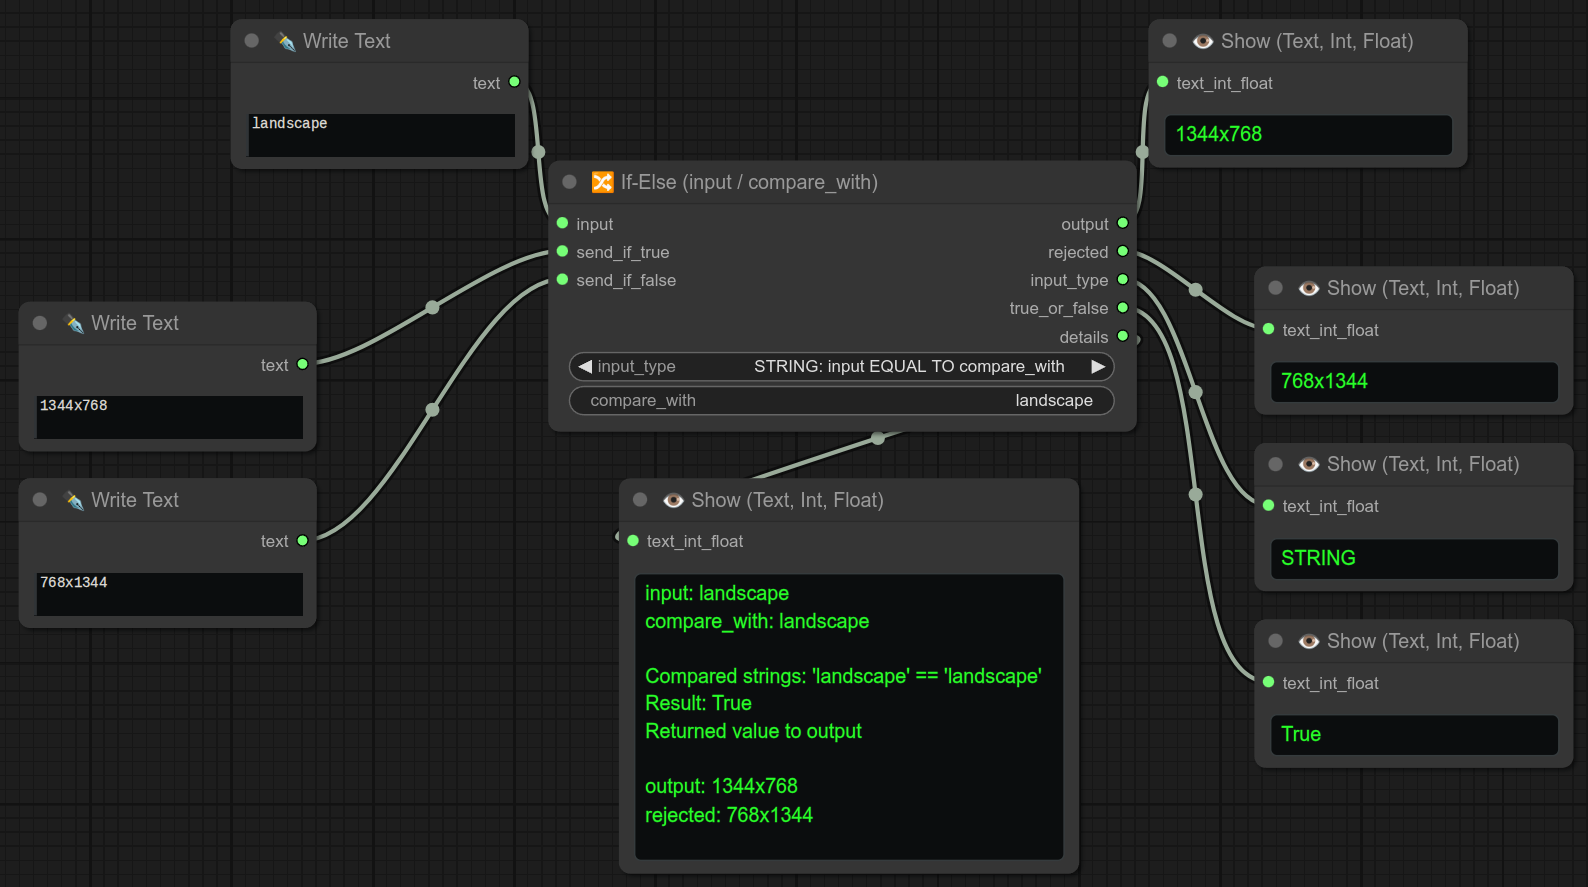Click the output port on the If-Else node
1588x887 pixels.
click(x=1122, y=223)
